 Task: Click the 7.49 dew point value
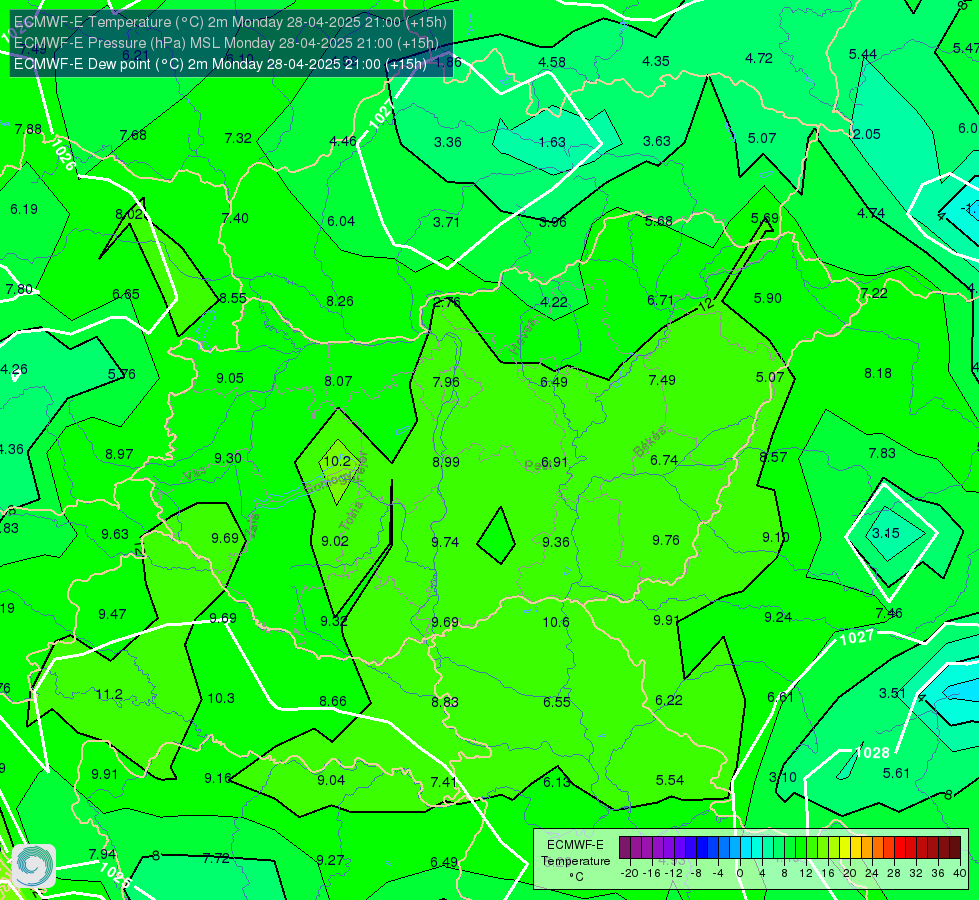(662, 380)
